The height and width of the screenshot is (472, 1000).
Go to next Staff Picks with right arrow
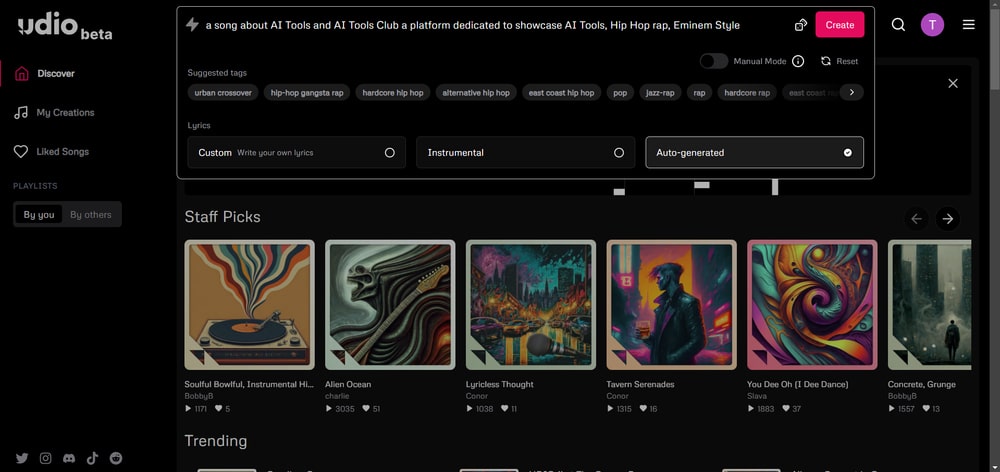tap(948, 219)
